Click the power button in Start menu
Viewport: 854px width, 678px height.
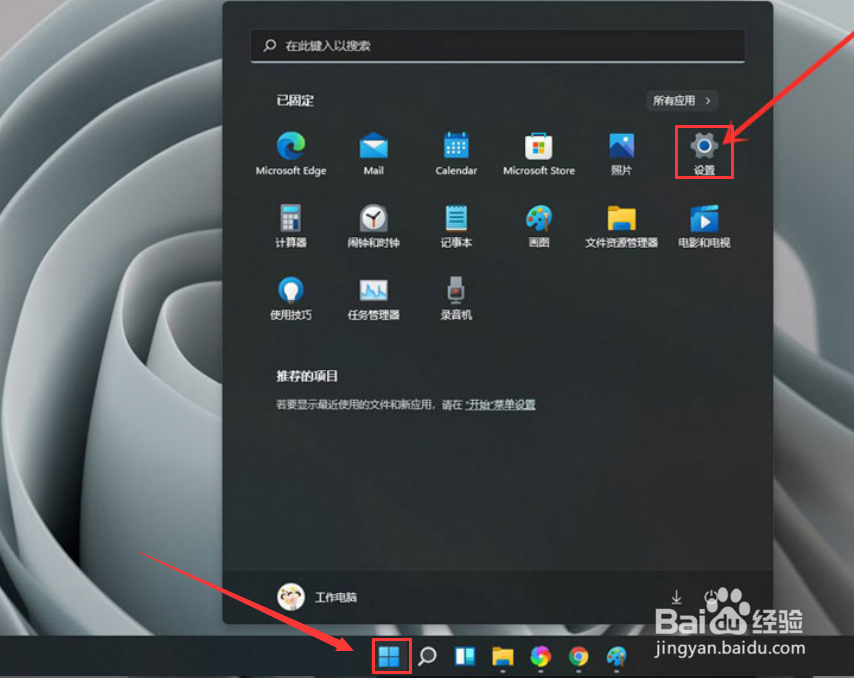(x=711, y=596)
